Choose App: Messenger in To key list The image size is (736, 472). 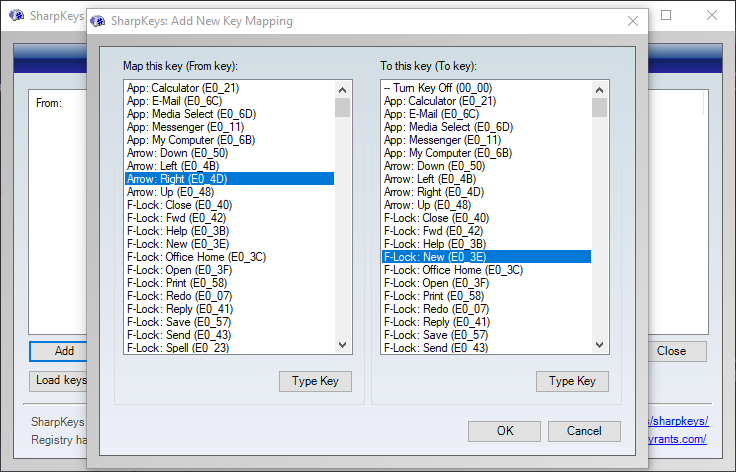point(487,140)
